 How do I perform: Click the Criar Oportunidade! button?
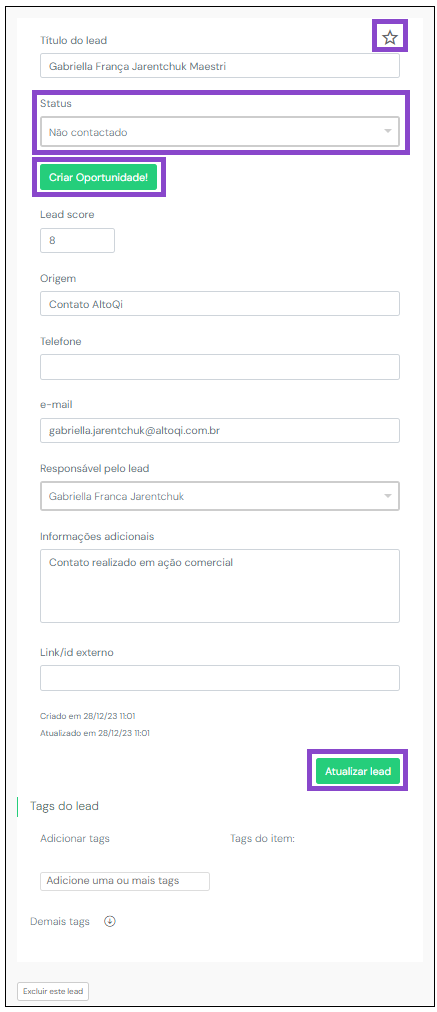point(98,176)
